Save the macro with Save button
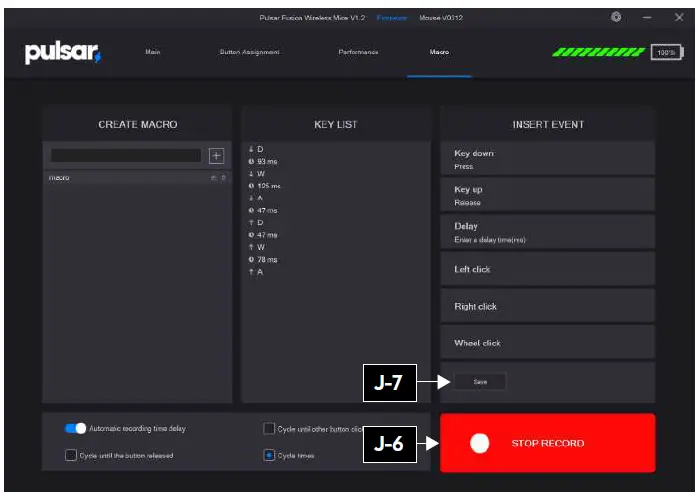The height and width of the screenshot is (494, 699). tap(480, 382)
